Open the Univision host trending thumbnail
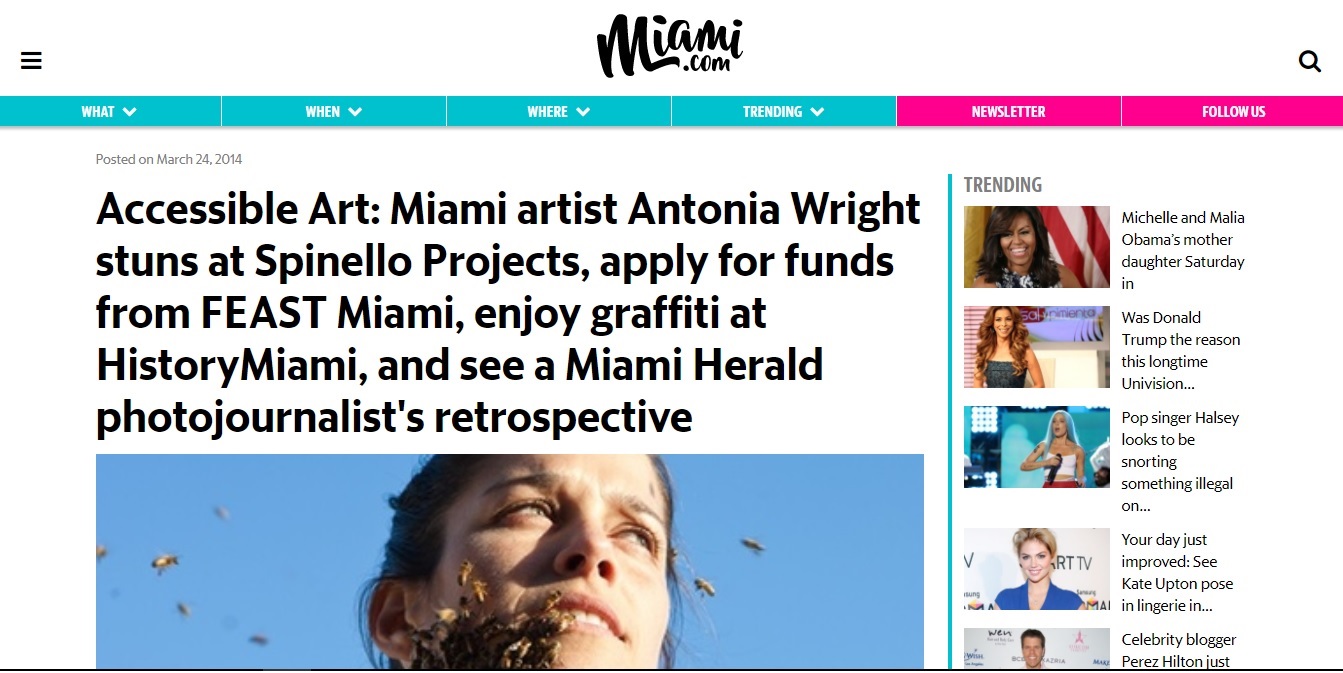This screenshot has width=1343, height=673. click(1037, 347)
